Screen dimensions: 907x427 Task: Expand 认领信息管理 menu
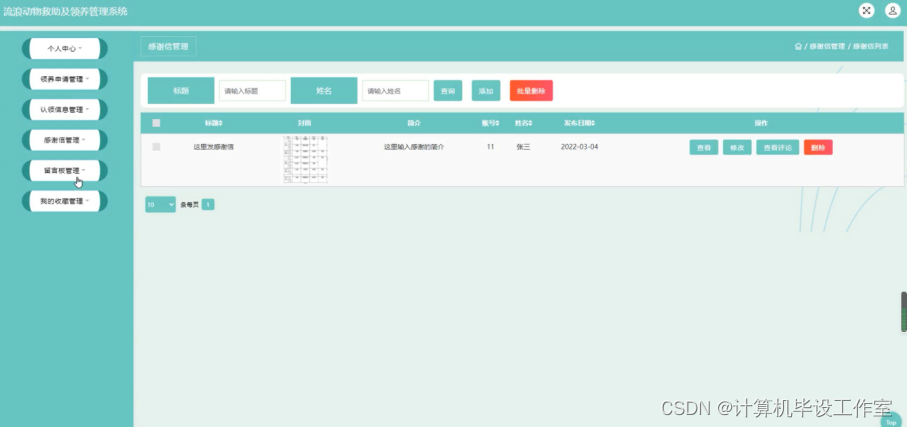pyautogui.click(x=65, y=109)
